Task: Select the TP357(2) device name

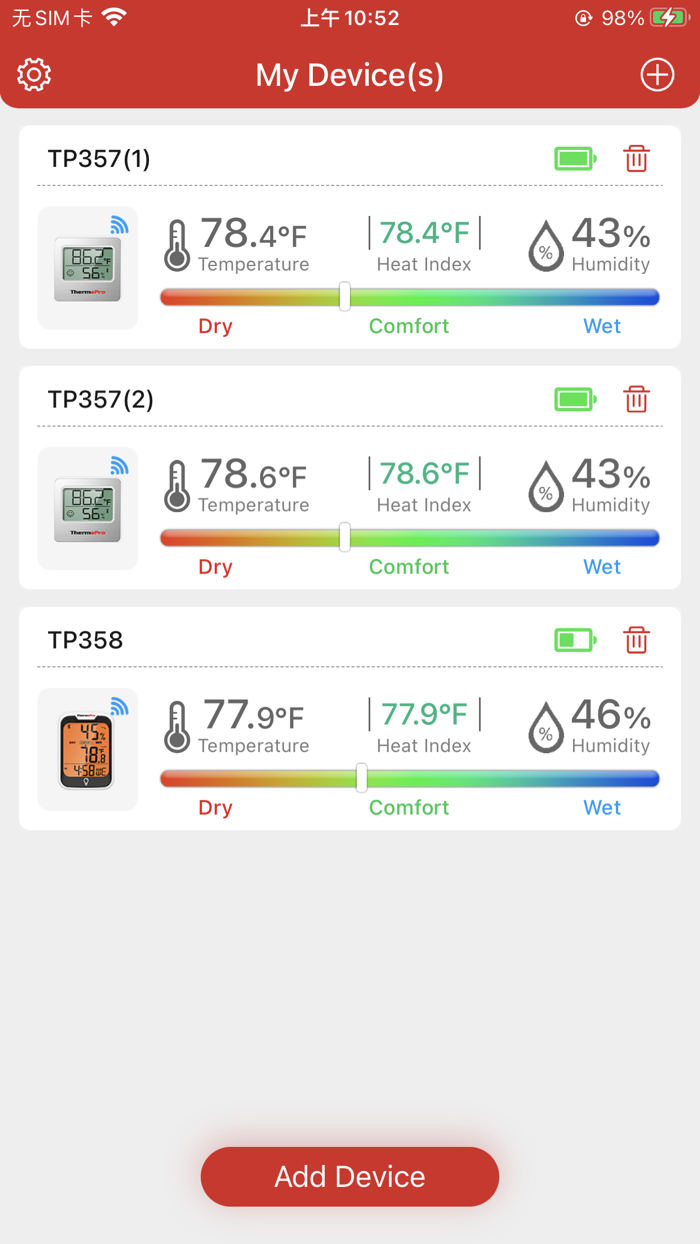Action: [100, 399]
